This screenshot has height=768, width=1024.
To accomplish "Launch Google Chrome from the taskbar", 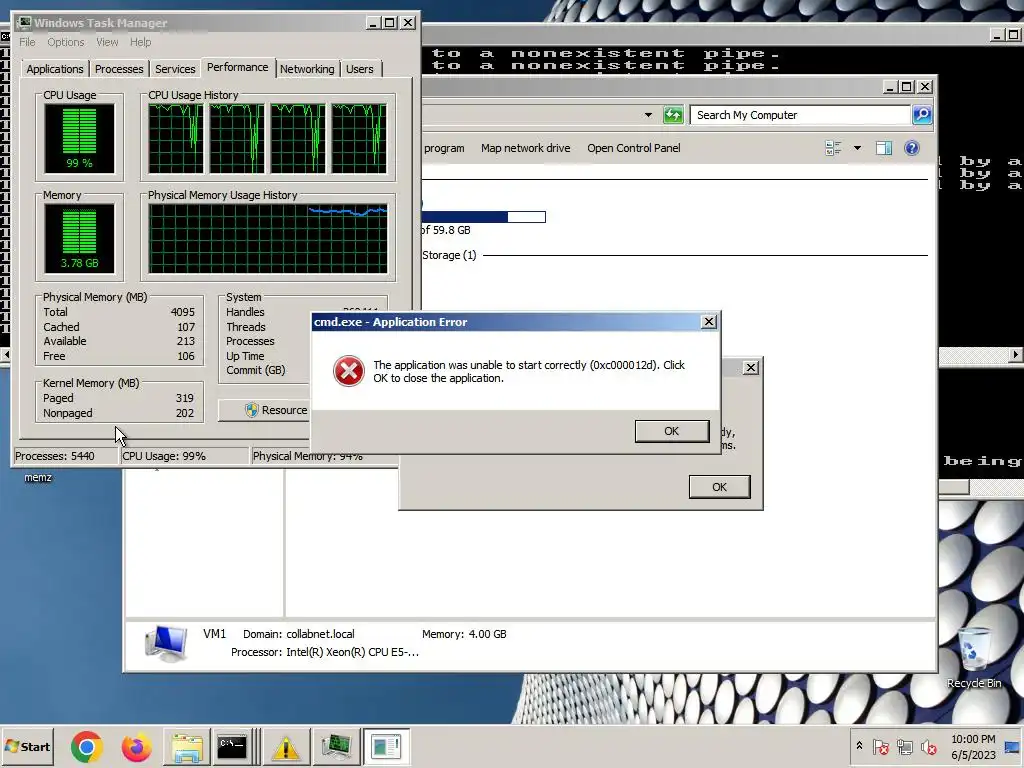I will [86, 746].
